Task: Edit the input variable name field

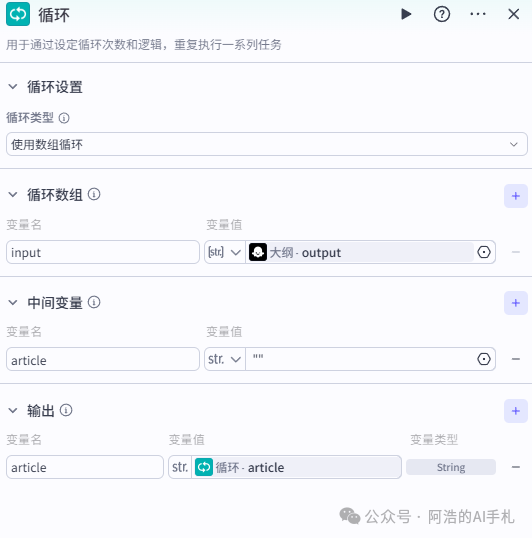Action: click(x=103, y=252)
